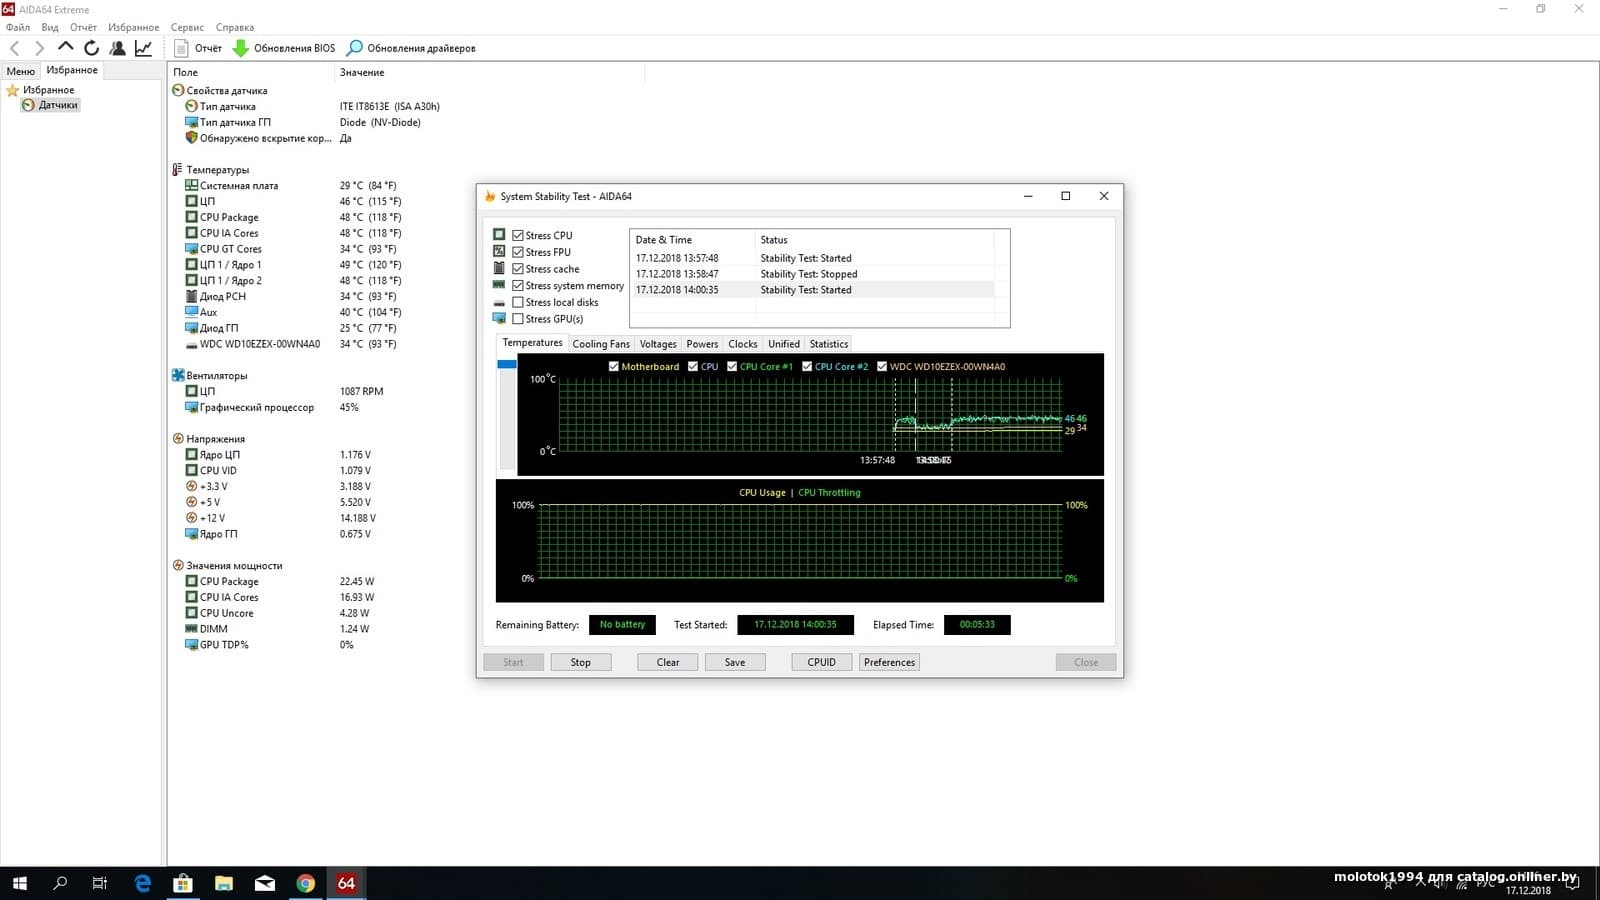Toggle the Stress FPU checkbox

pos(518,252)
